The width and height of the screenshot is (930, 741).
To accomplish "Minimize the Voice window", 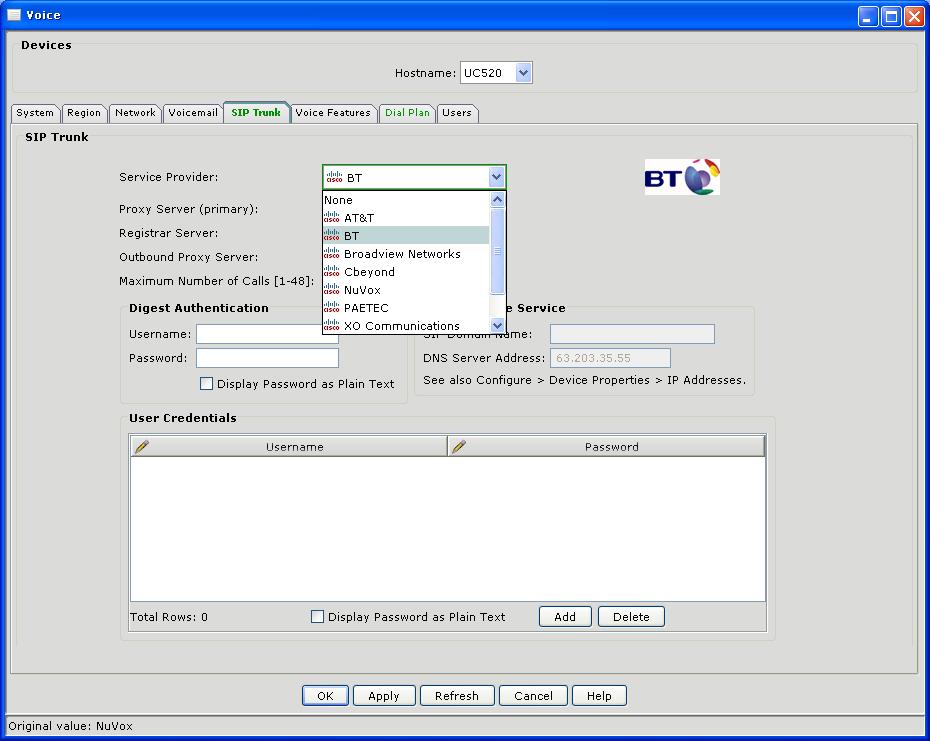I will pos(868,16).
